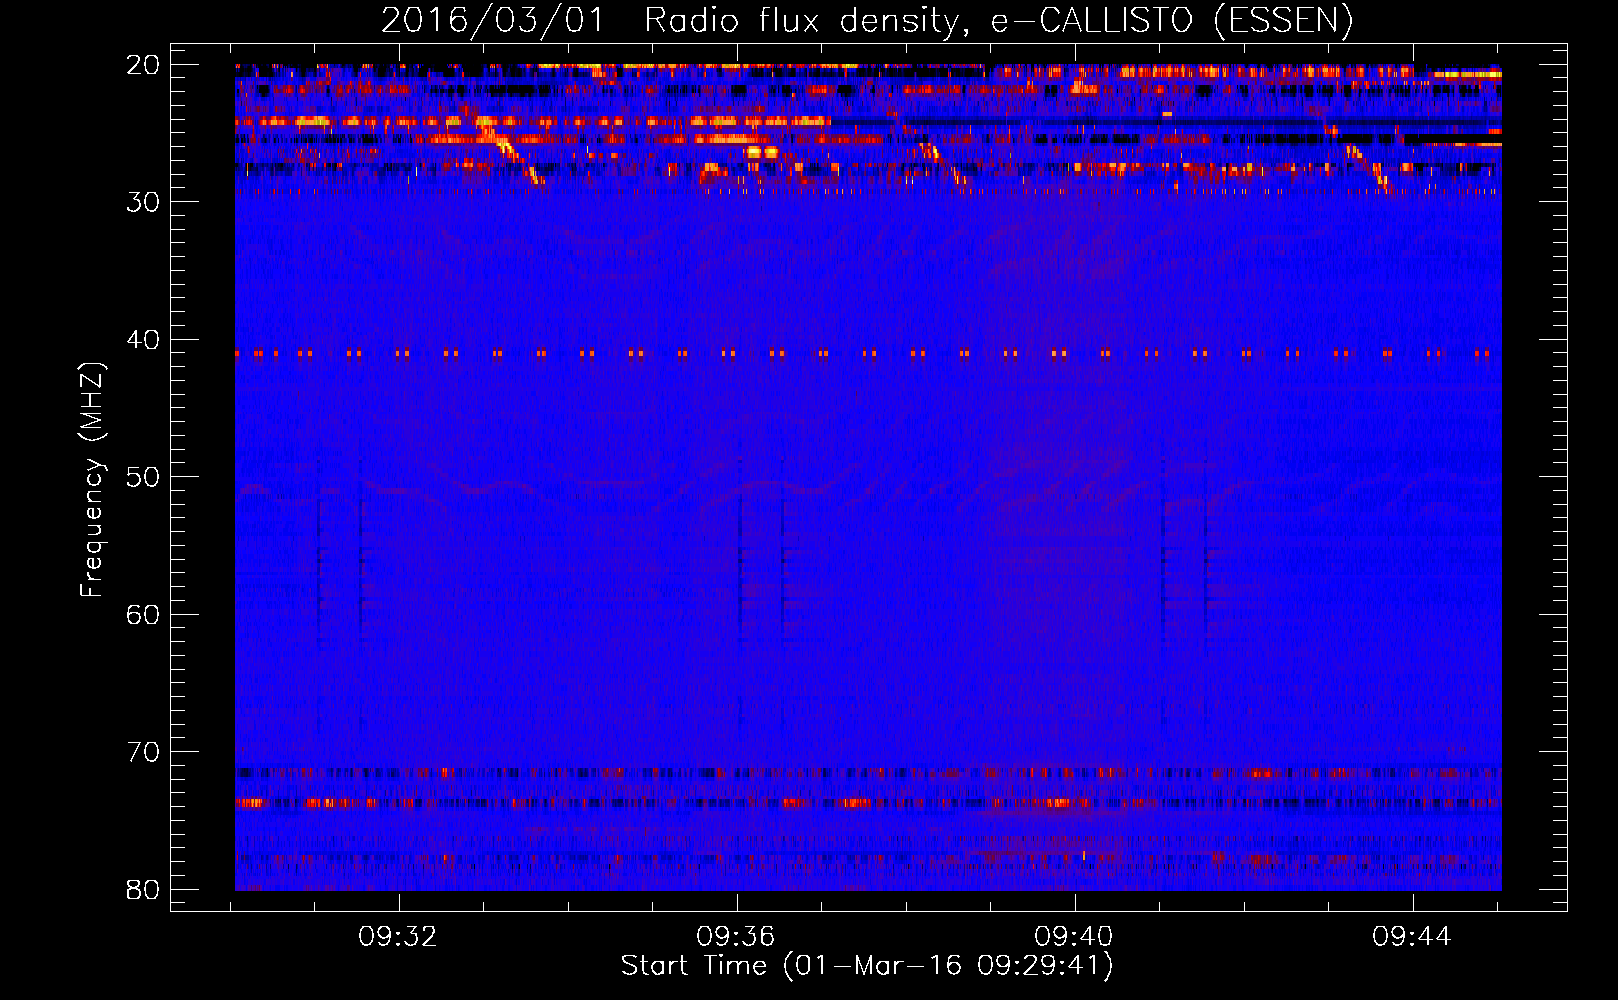Click the 09:40 time tick label
The height and width of the screenshot is (1000, 1618).
tap(1075, 937)
